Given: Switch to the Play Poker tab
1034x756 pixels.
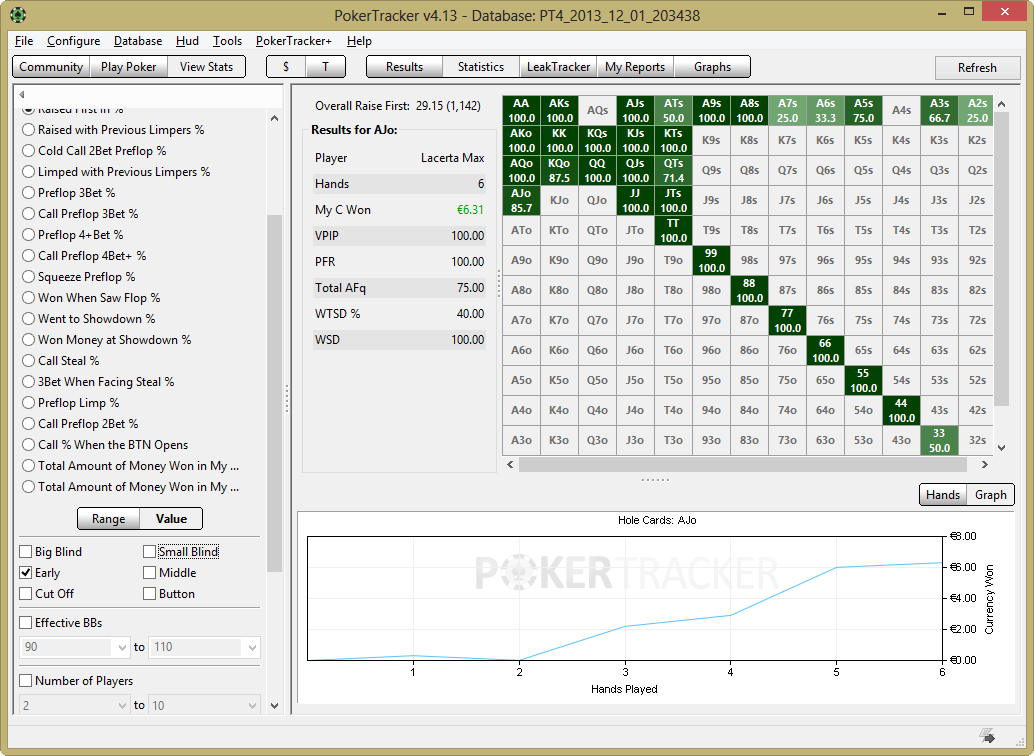Looking at the screenshot, I should coord(129,67).
